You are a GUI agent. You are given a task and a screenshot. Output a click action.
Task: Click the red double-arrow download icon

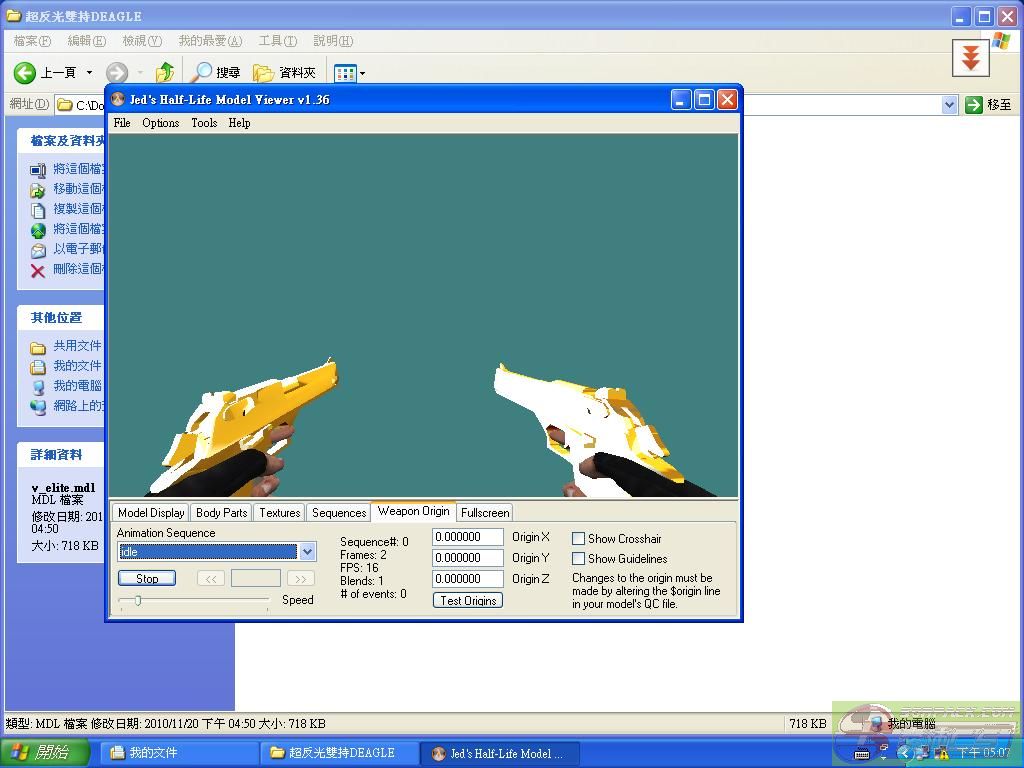[x=970, y=57]
